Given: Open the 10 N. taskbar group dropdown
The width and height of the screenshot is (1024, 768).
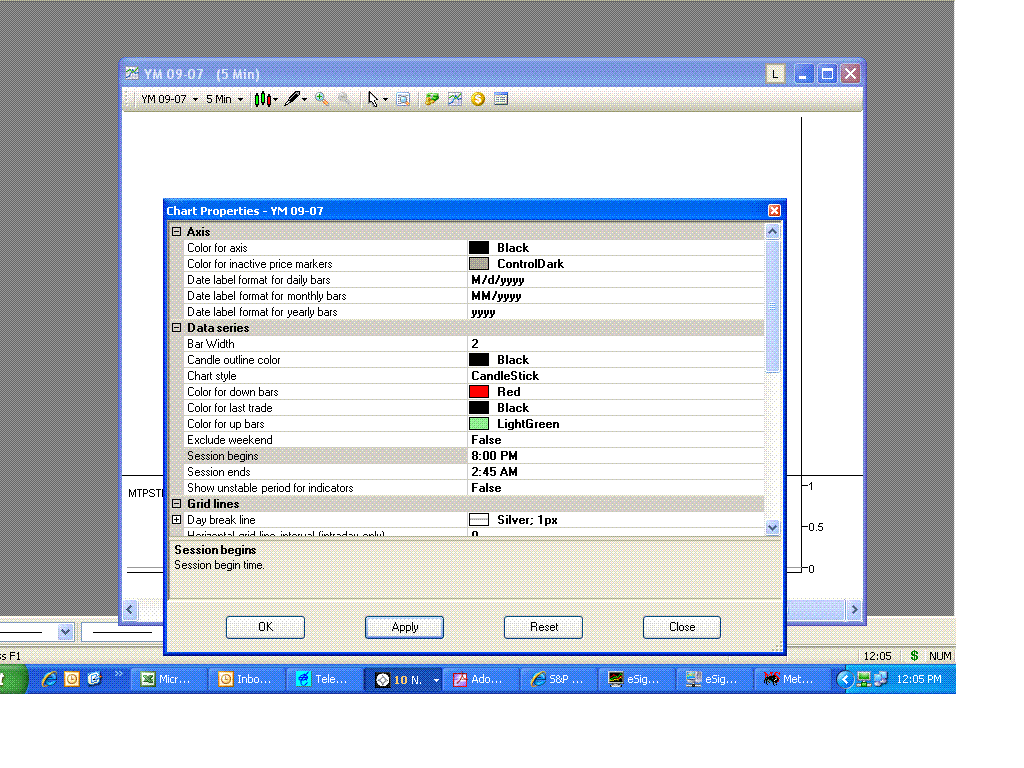Looking at the screenshot, I should pyautogui.click(x=436, y=680).
